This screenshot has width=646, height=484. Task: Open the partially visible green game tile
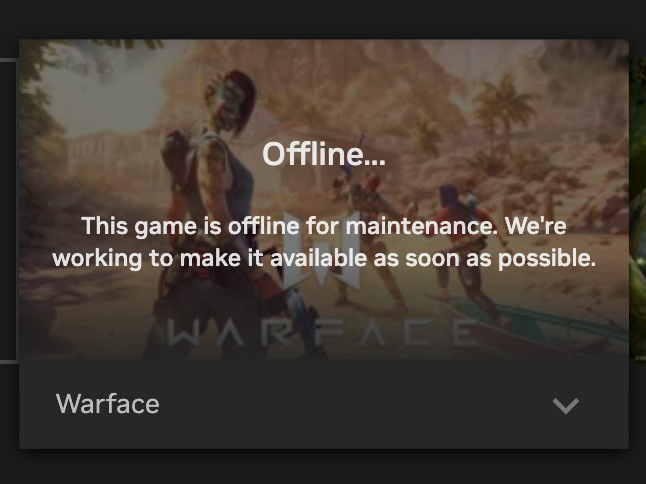click(637, 210)
